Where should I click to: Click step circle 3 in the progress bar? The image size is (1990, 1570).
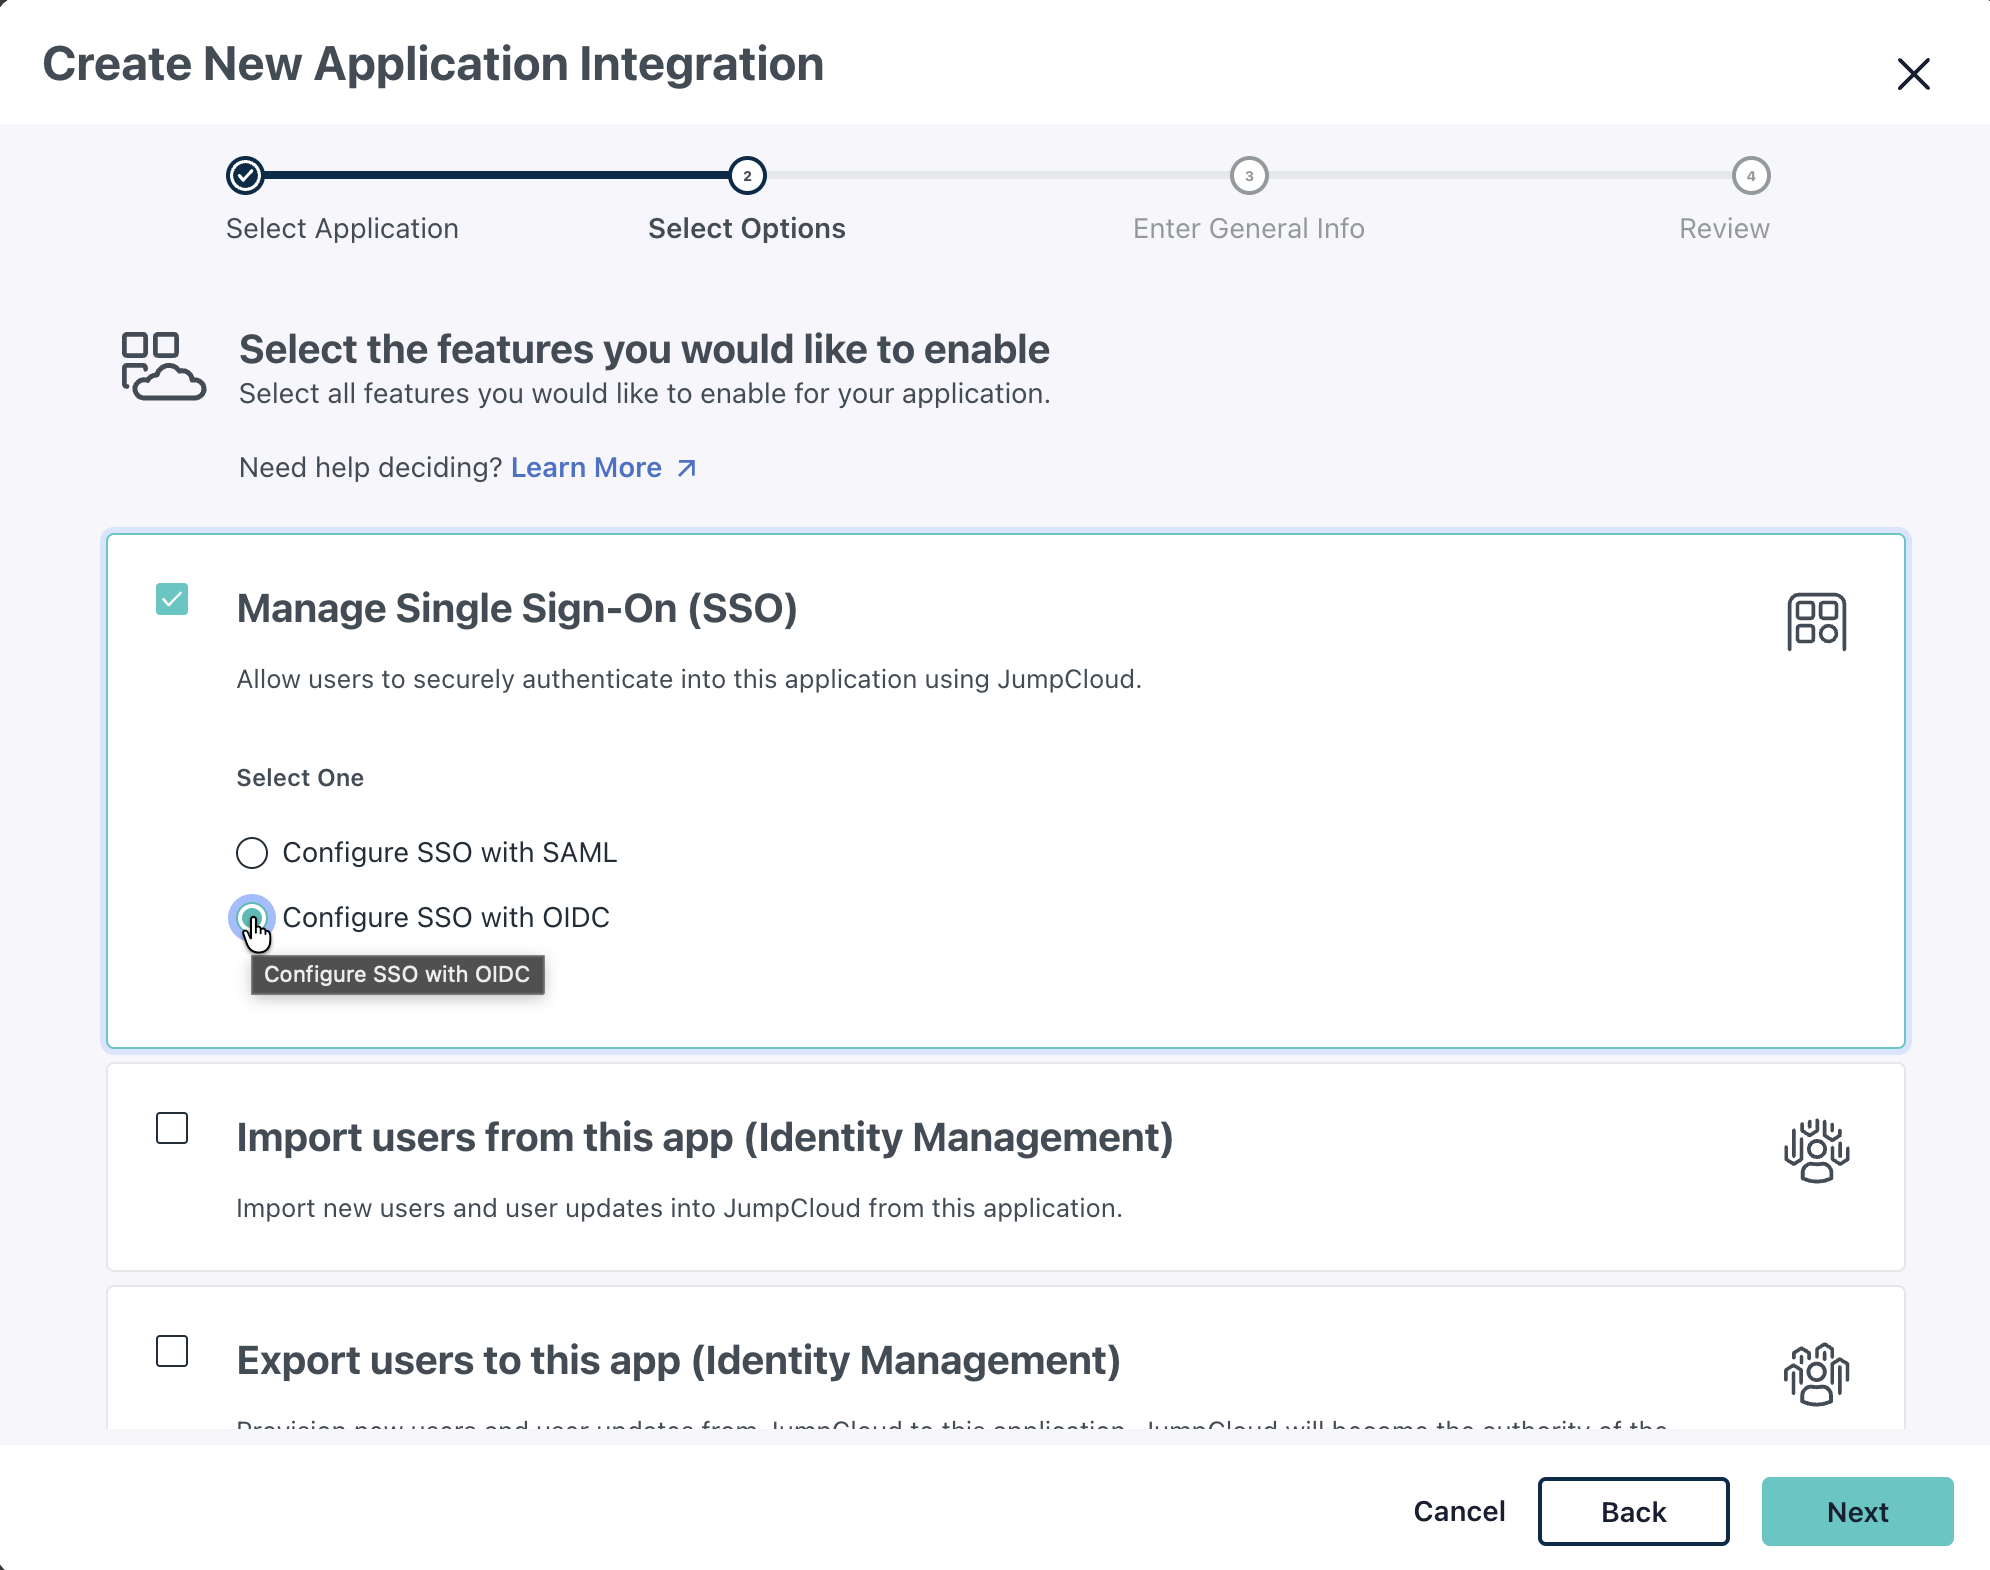(1250, 176)
